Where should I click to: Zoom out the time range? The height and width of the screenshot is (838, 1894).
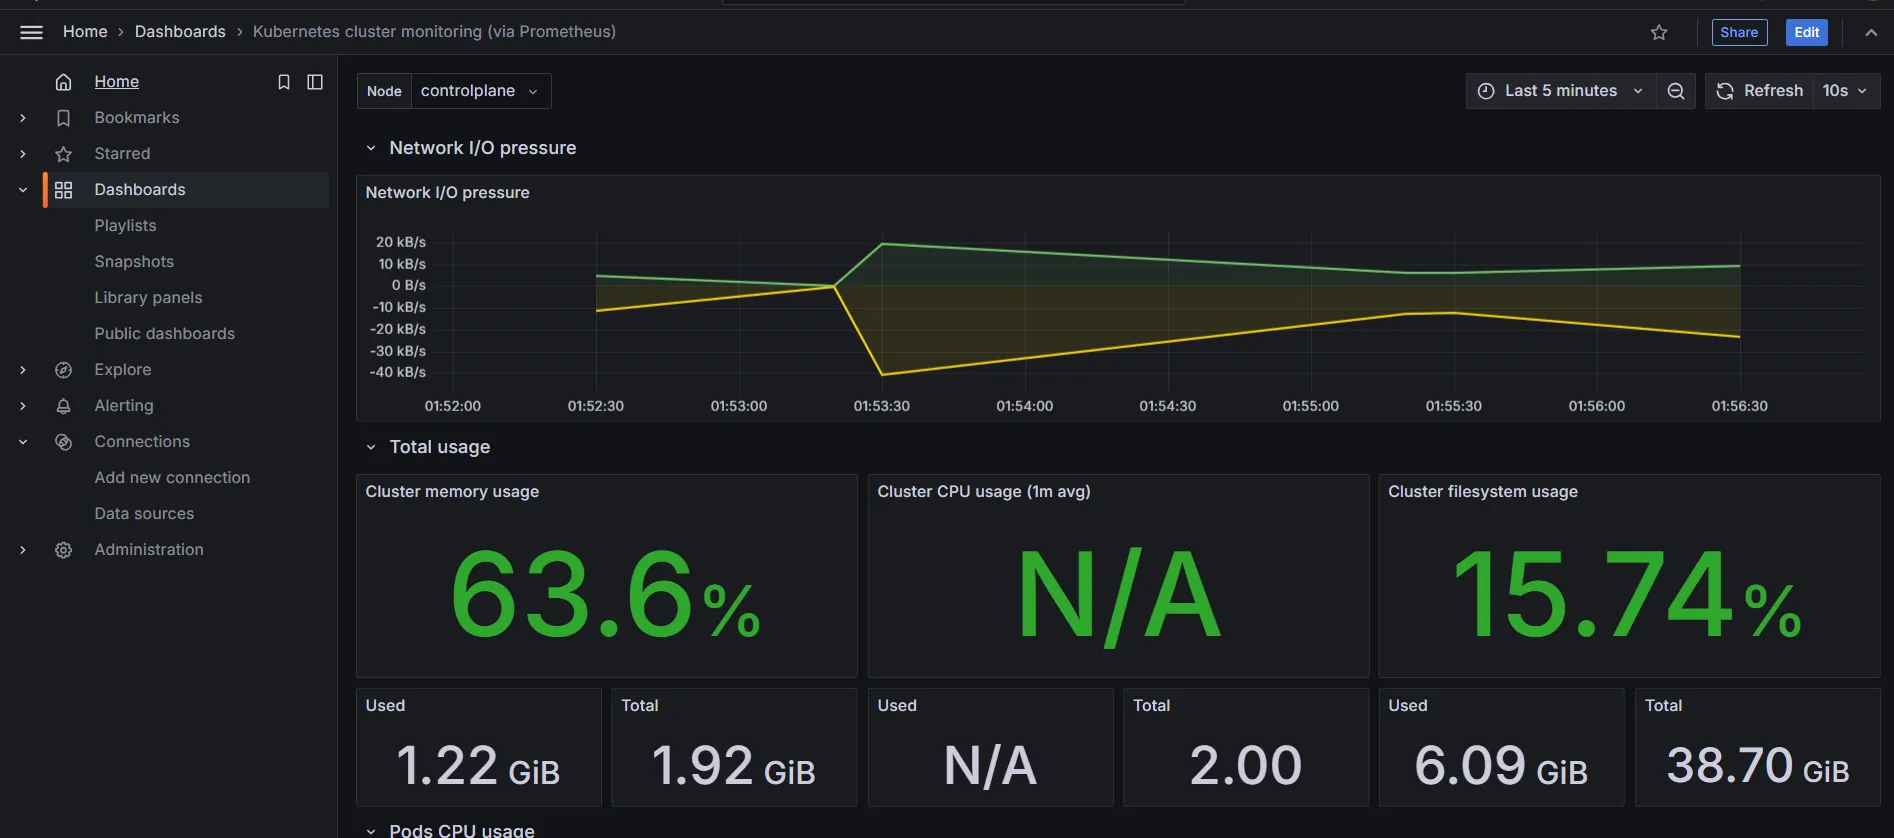[1676, 91]
